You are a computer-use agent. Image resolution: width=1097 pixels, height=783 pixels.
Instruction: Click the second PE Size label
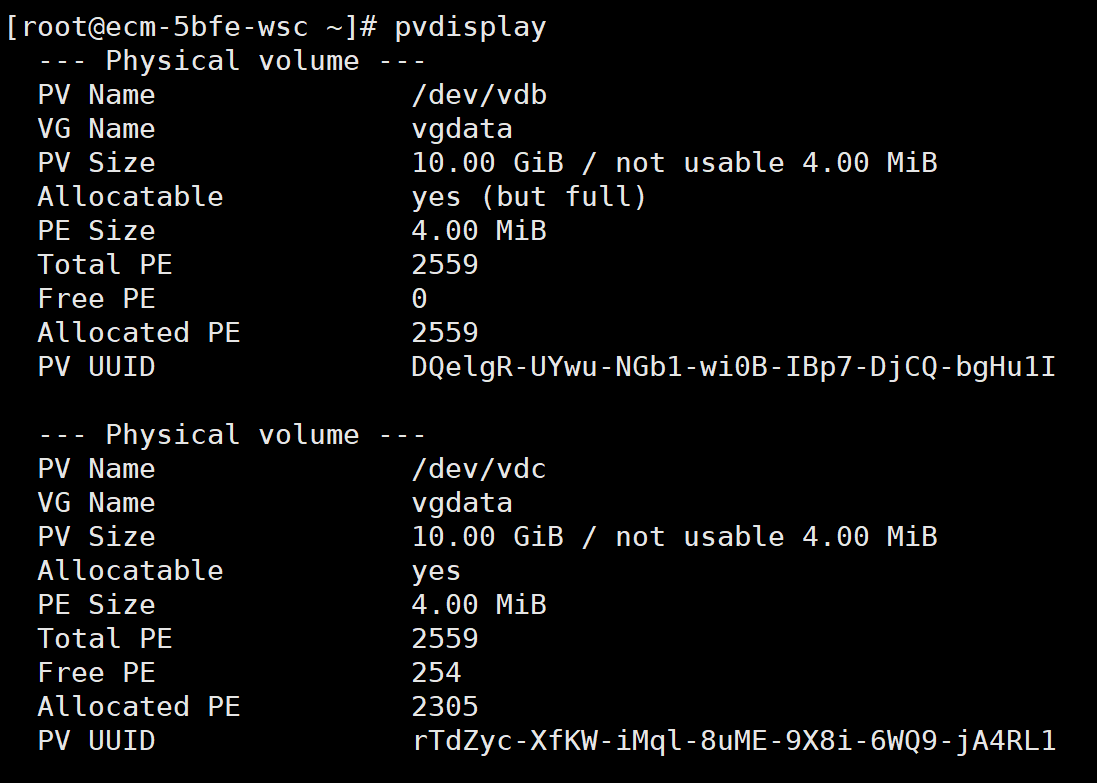(96, 605)
